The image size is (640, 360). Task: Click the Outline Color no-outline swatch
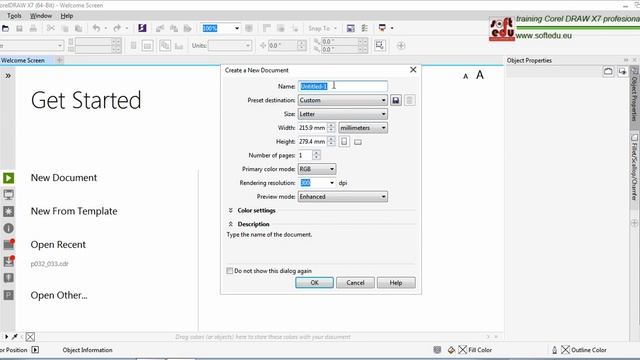(565, 350)
